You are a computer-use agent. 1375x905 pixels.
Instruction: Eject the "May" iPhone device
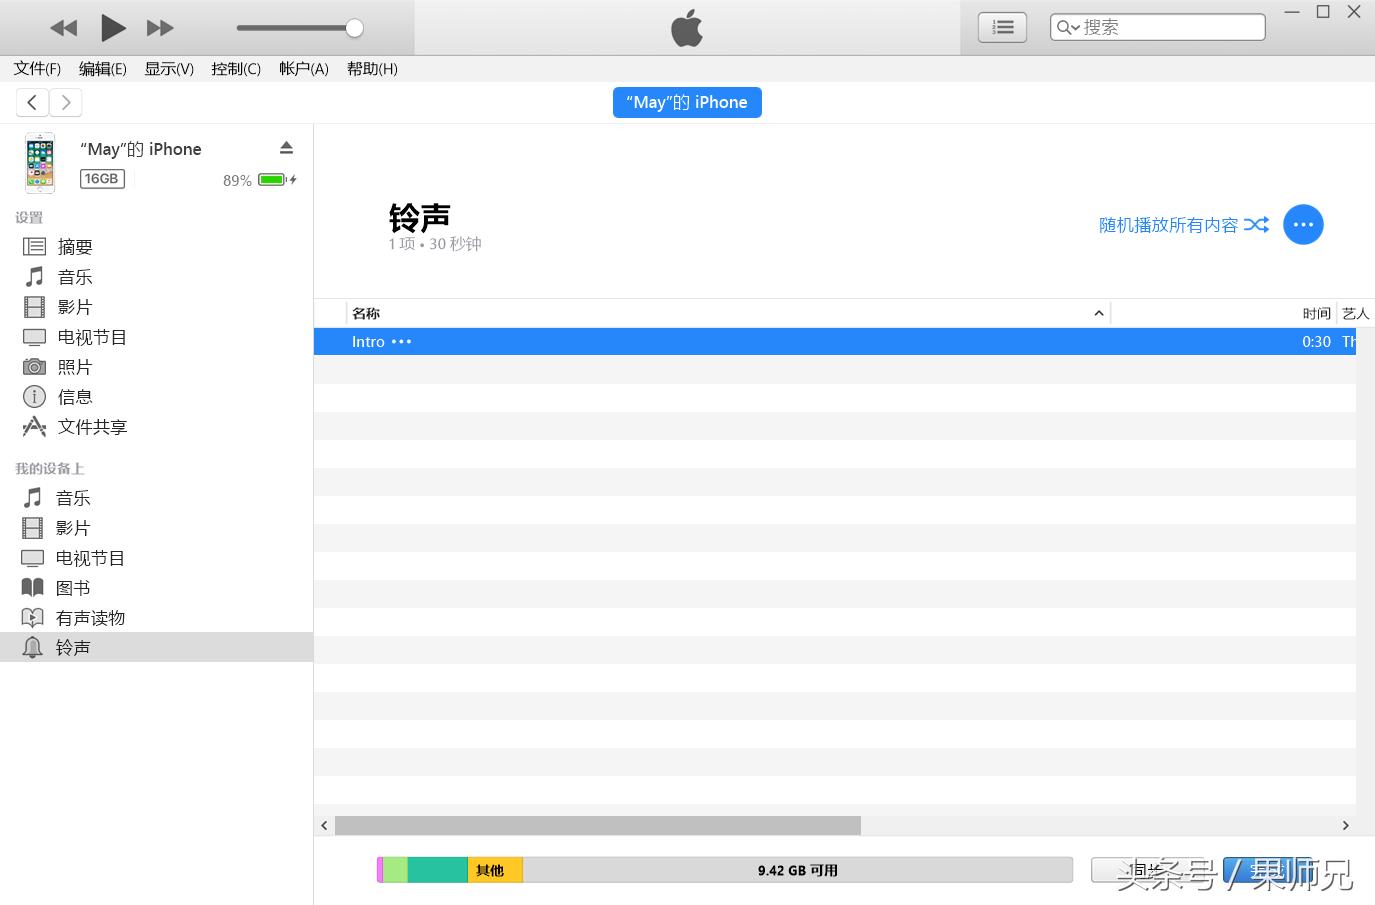tap(286, 148)
